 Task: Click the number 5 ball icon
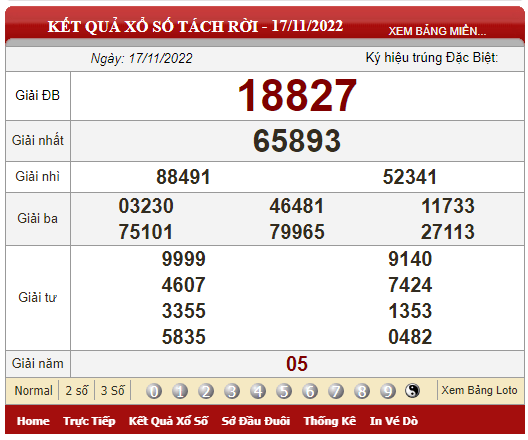coord(284,391)
